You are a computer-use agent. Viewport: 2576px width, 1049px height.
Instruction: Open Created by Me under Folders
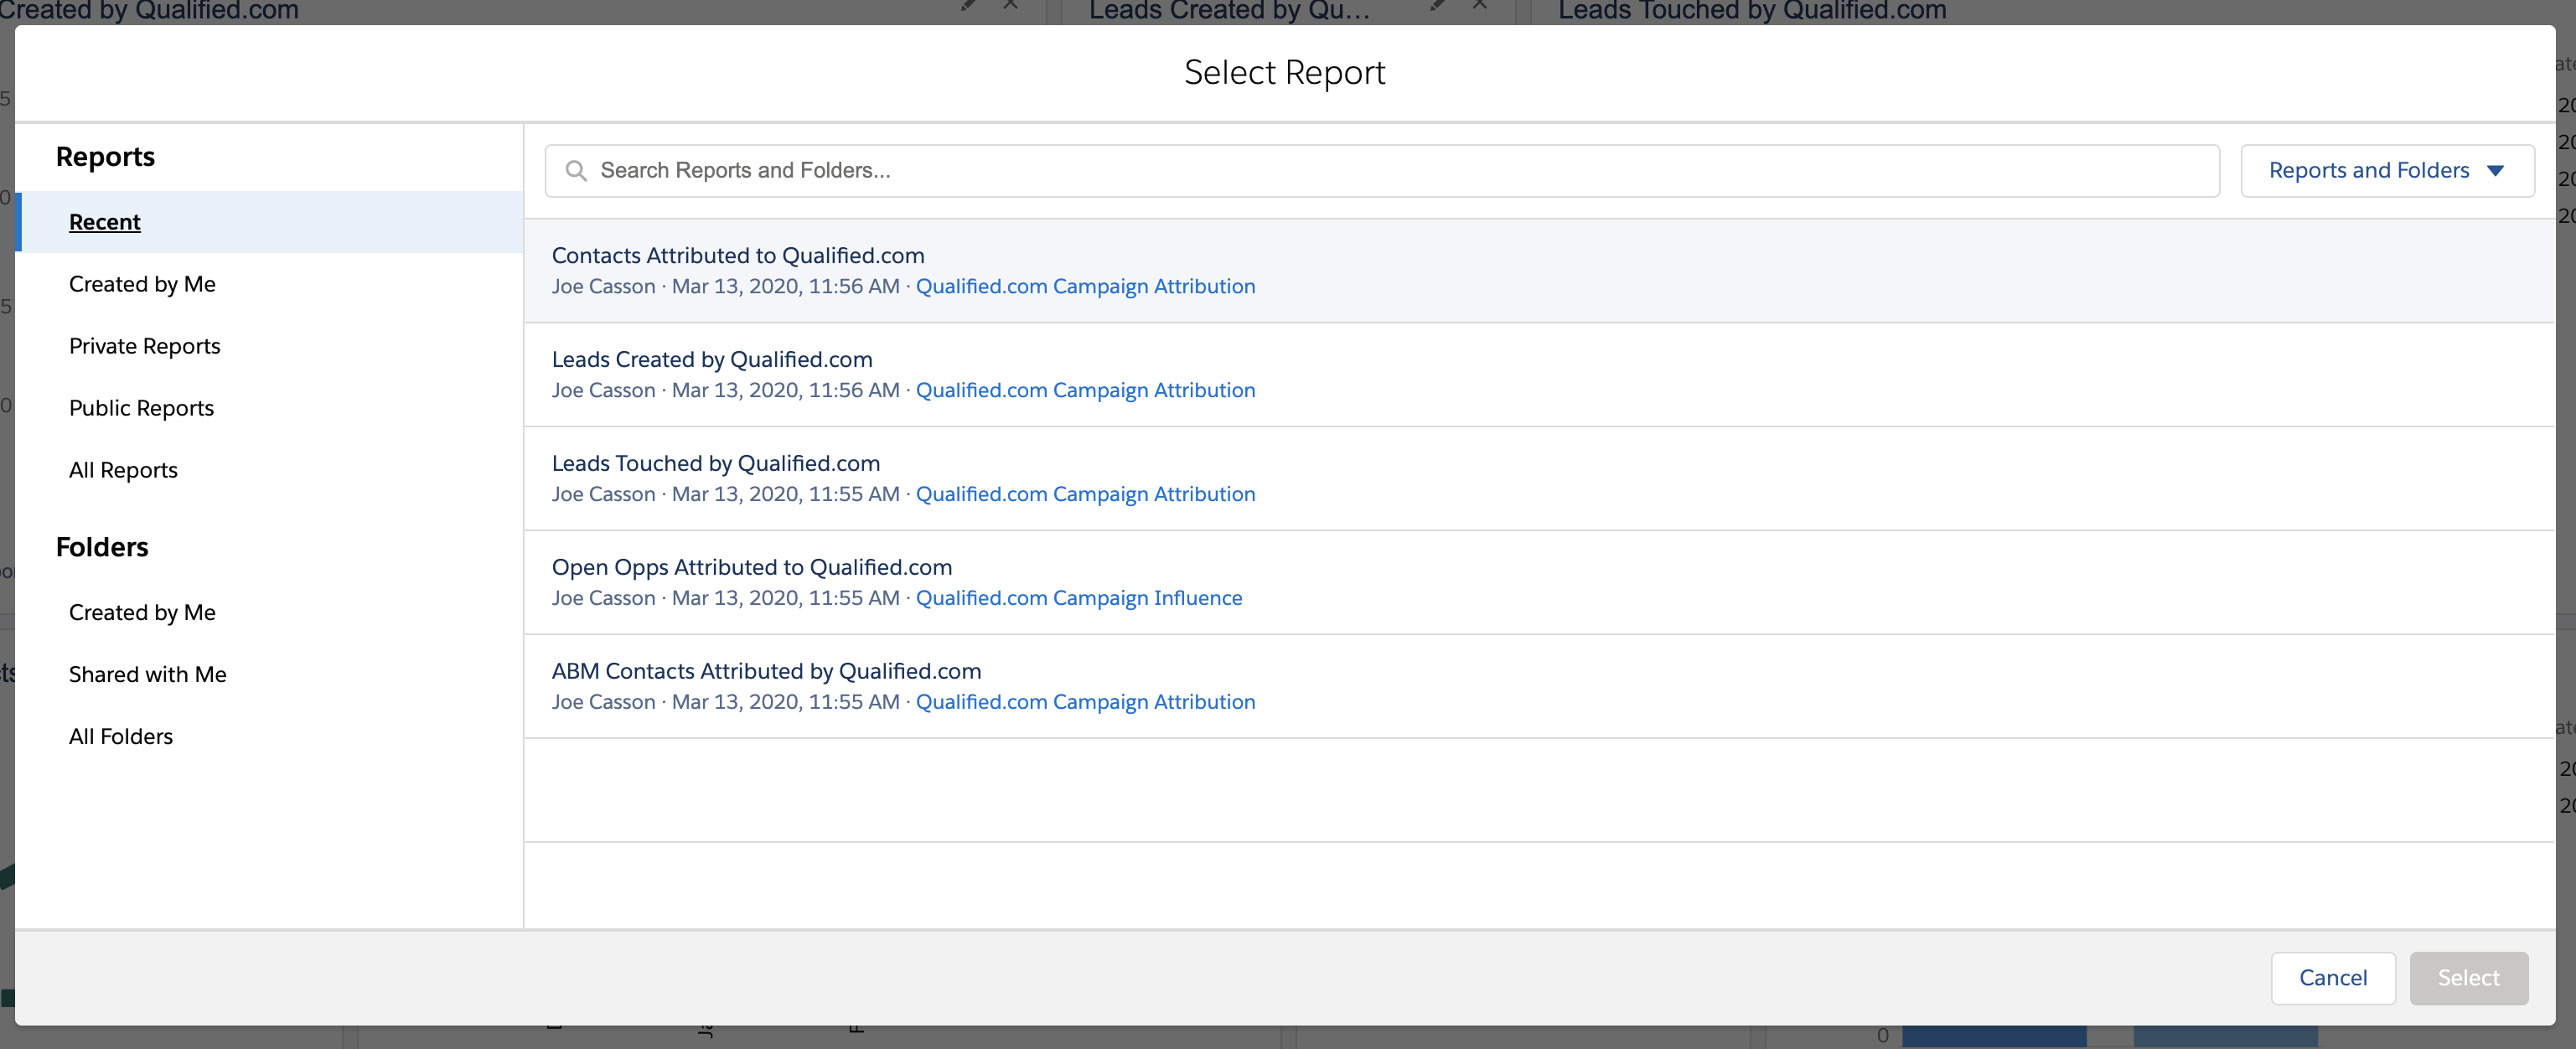142,612
